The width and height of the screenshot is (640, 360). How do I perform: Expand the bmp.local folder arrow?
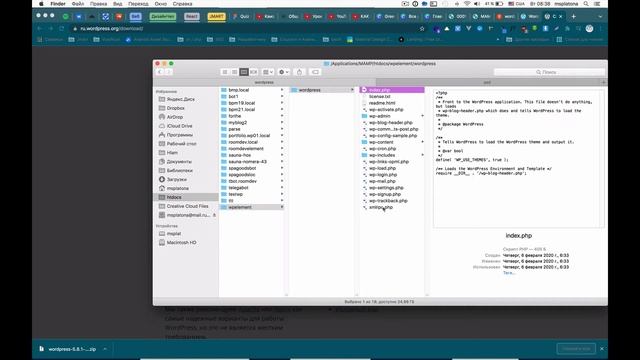click(282, 90)
